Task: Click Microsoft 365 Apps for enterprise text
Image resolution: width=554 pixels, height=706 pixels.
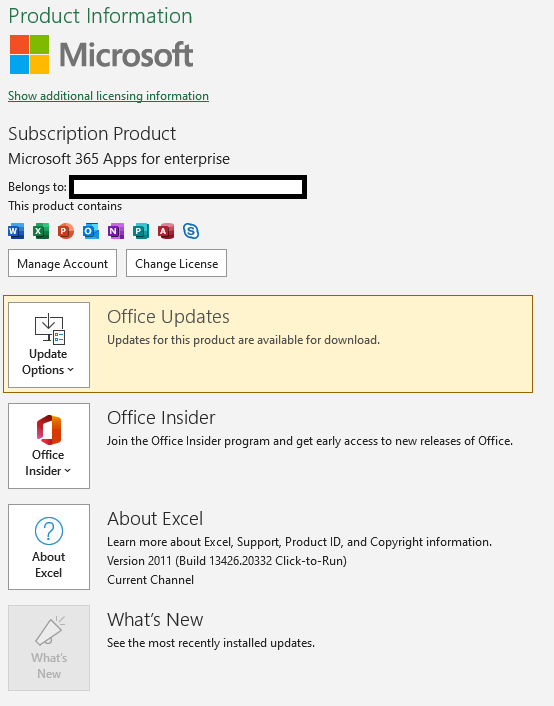Action: [119, 159]
